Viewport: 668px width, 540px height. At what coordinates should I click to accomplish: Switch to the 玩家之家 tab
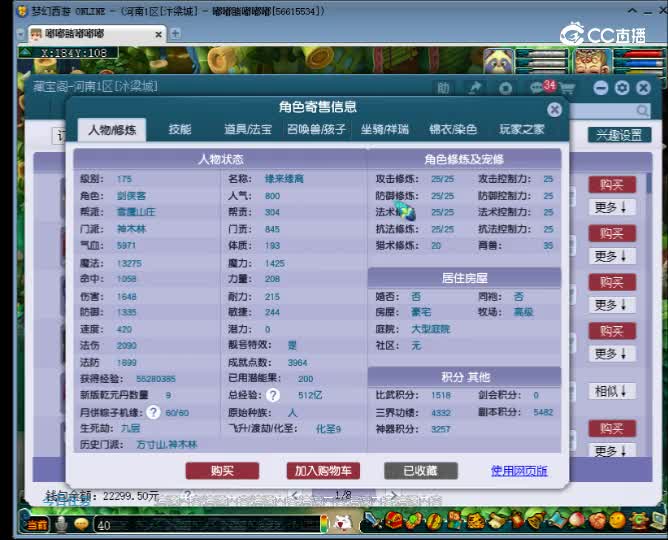521,129
